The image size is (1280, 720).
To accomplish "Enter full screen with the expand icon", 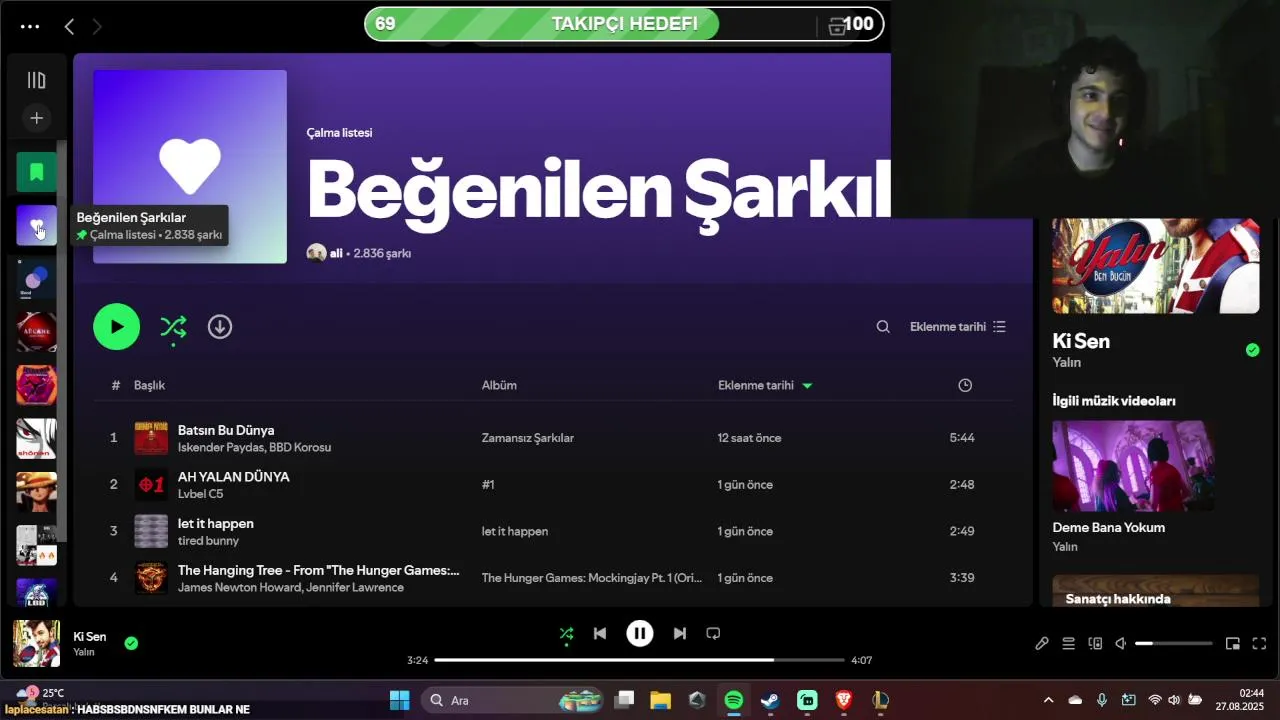I will (x=1259, y=644).
